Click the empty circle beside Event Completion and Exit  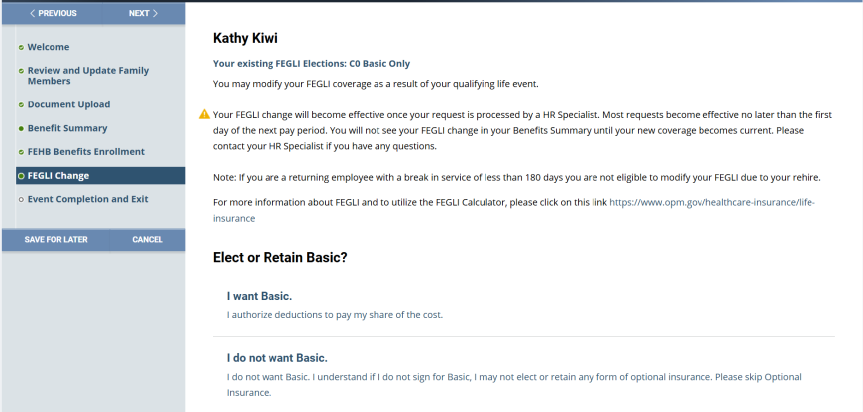[21, 199]
